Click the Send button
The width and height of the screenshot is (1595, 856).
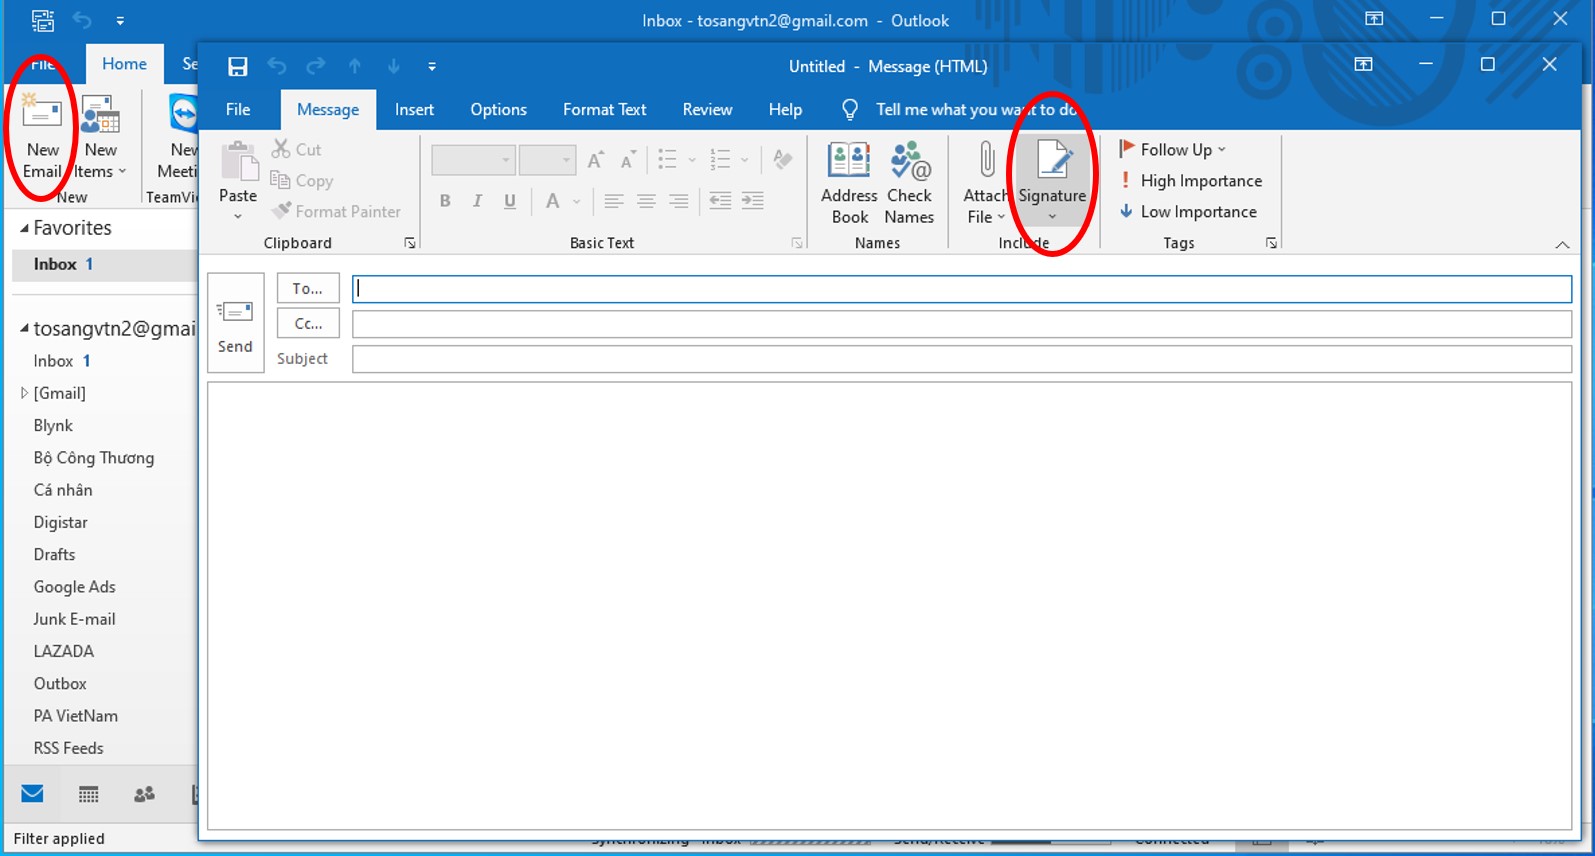coord(235,323)
